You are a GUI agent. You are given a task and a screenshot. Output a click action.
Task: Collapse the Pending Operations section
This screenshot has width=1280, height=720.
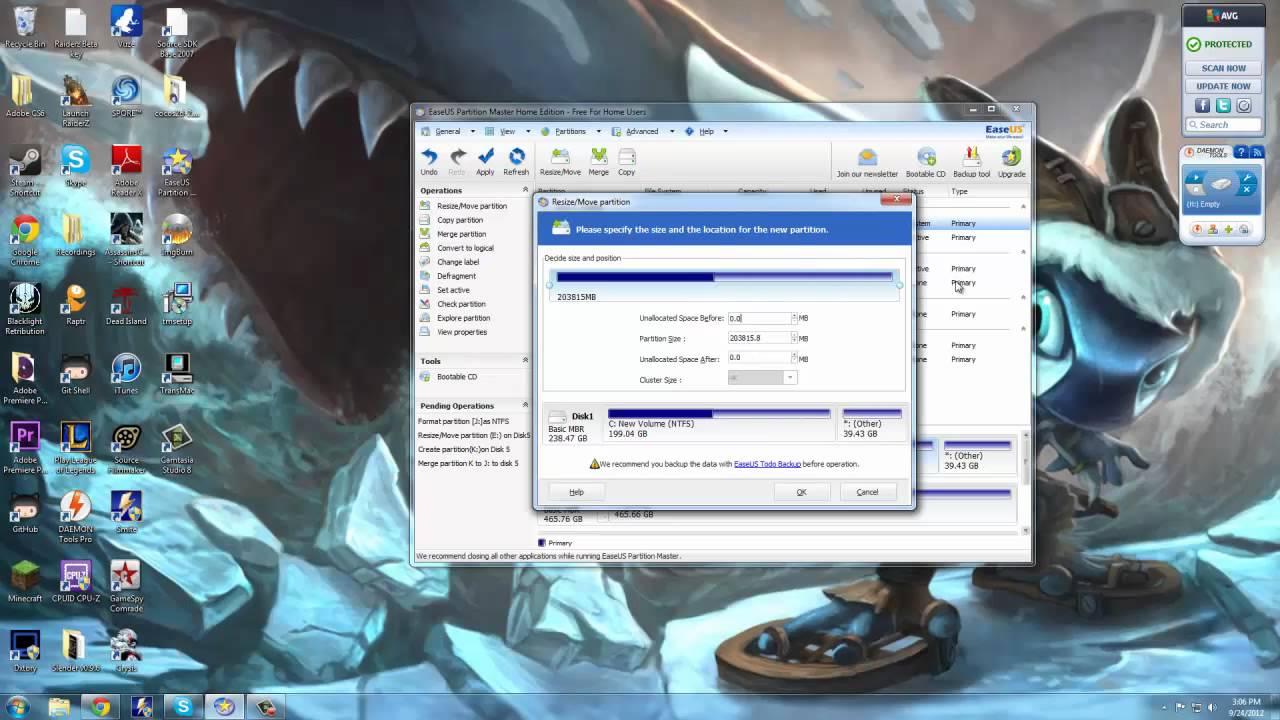click(x=525, y=406)
